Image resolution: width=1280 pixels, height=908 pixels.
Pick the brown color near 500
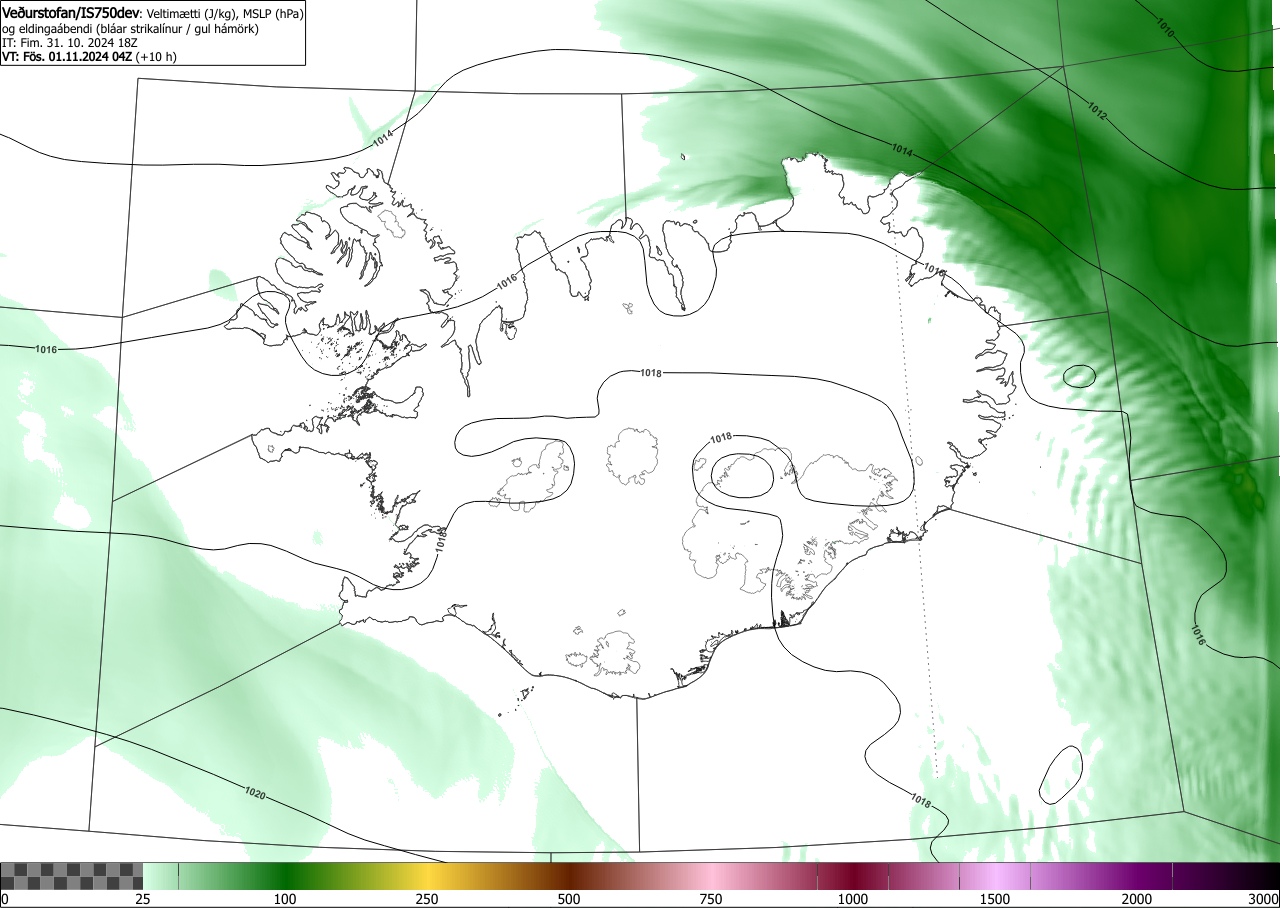pos(569,876)
